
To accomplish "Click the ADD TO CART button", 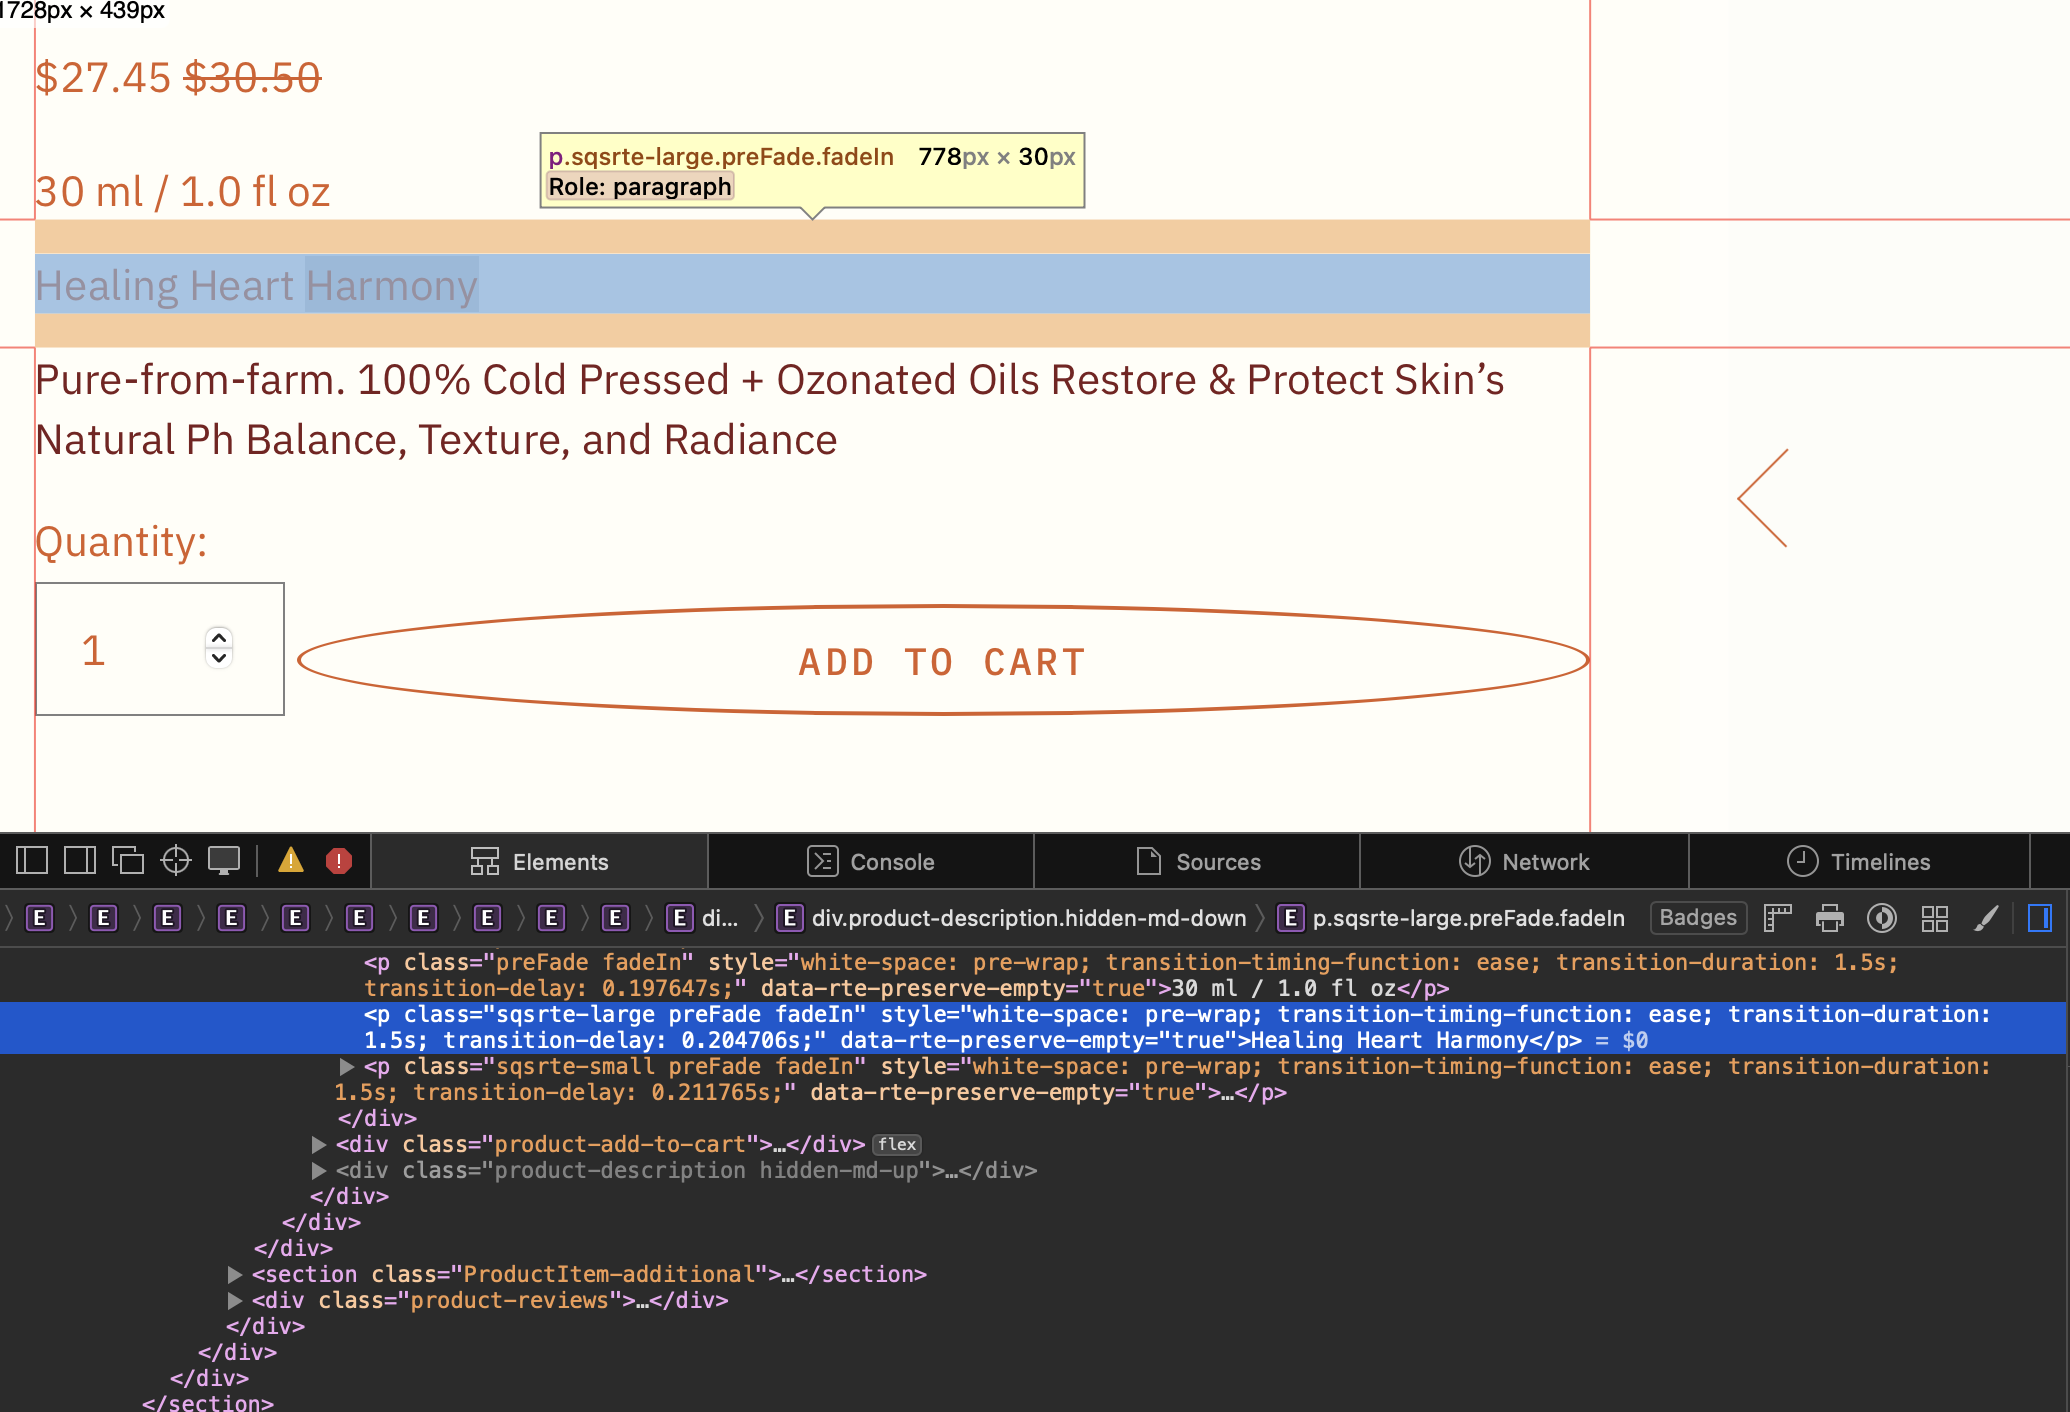I will pyautogui.click(x=943, y=661).
